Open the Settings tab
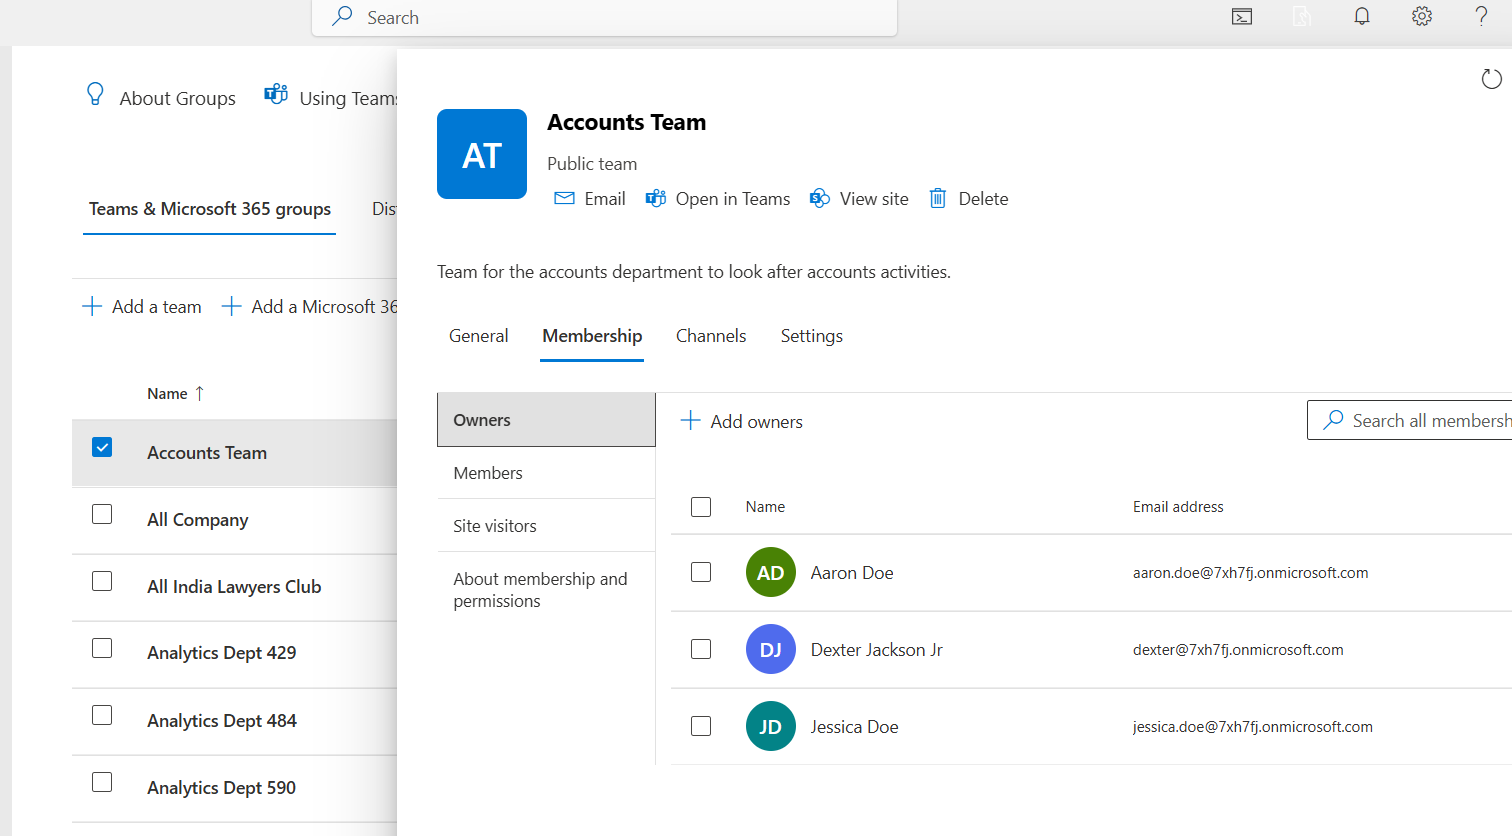 pyautogui.click(x=811, y=336)
